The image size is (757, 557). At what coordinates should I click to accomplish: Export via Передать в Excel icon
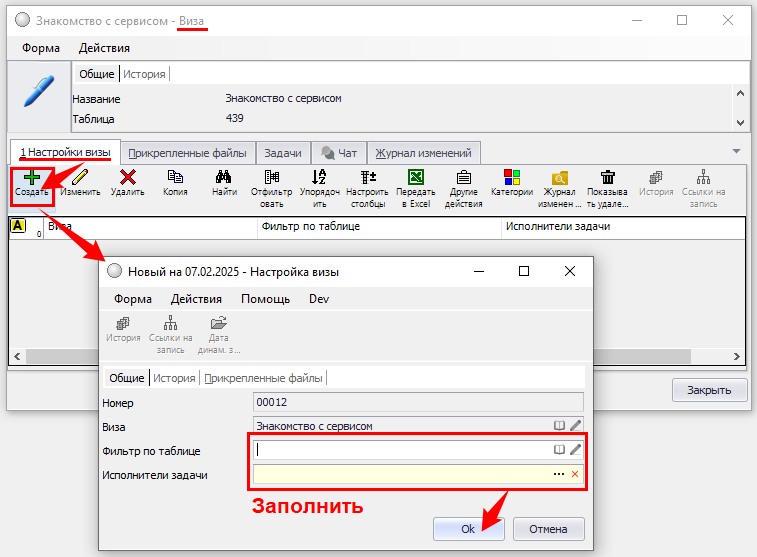point(415,178)
